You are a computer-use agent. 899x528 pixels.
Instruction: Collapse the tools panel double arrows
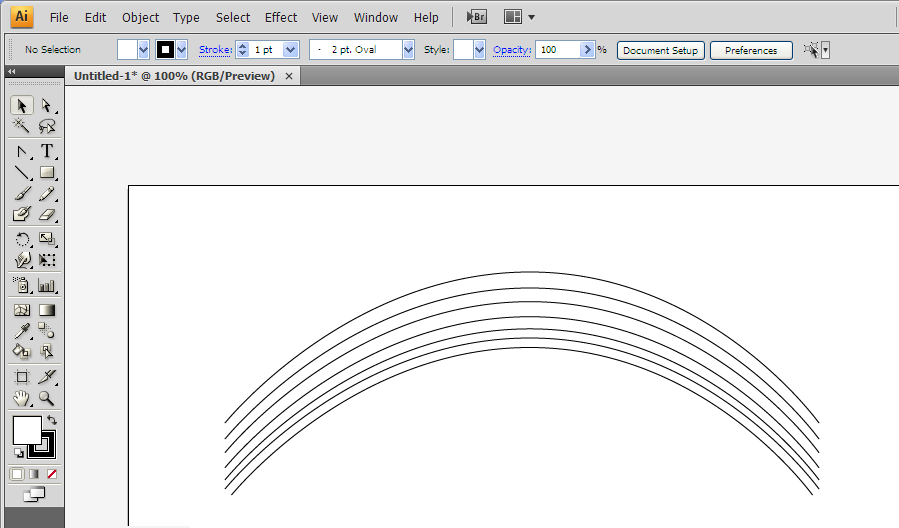(11, 71)
